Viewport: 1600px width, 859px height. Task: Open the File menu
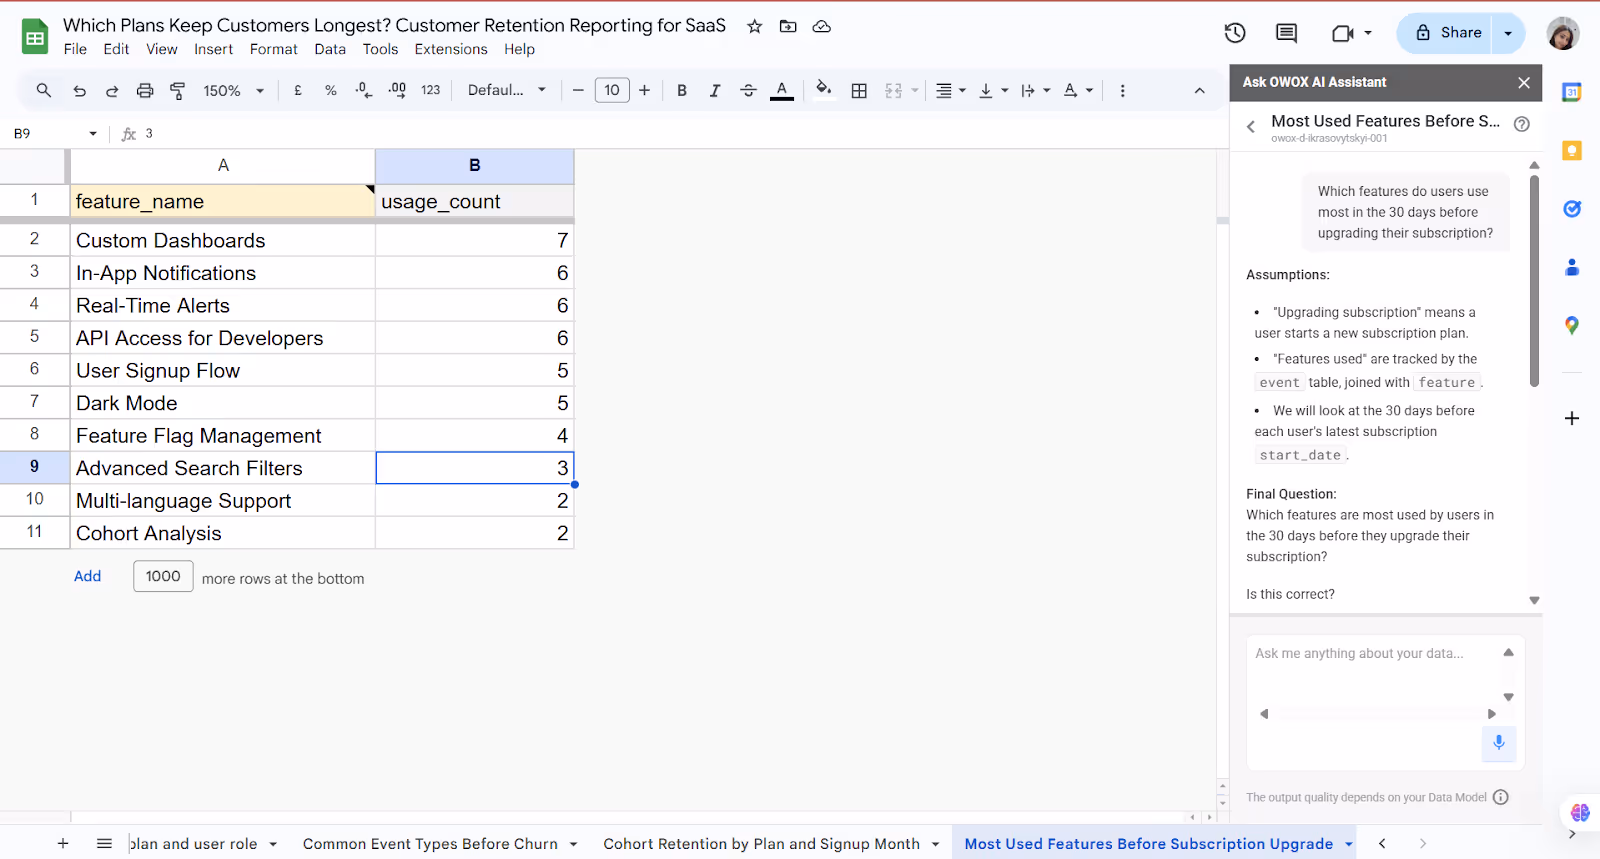point(75,49)
